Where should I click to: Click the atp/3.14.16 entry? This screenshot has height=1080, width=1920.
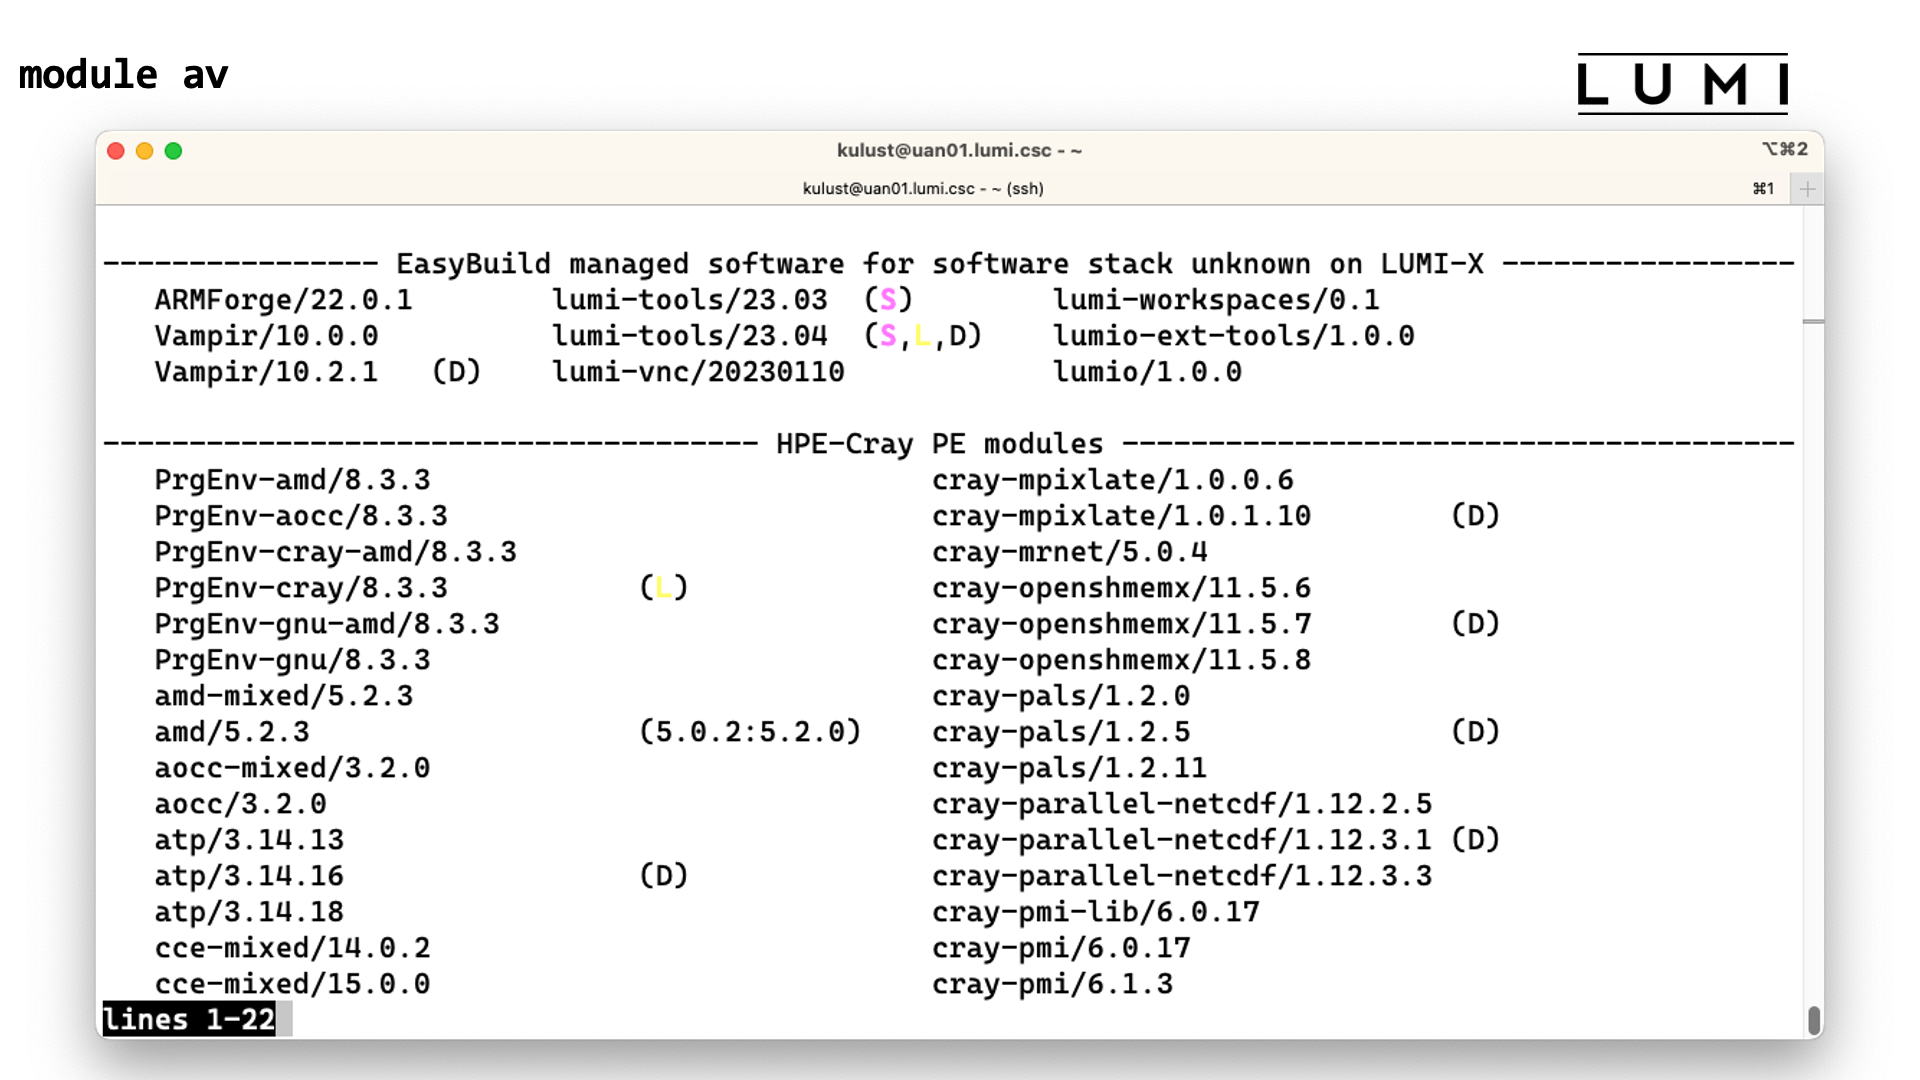[x=249, y=876]
